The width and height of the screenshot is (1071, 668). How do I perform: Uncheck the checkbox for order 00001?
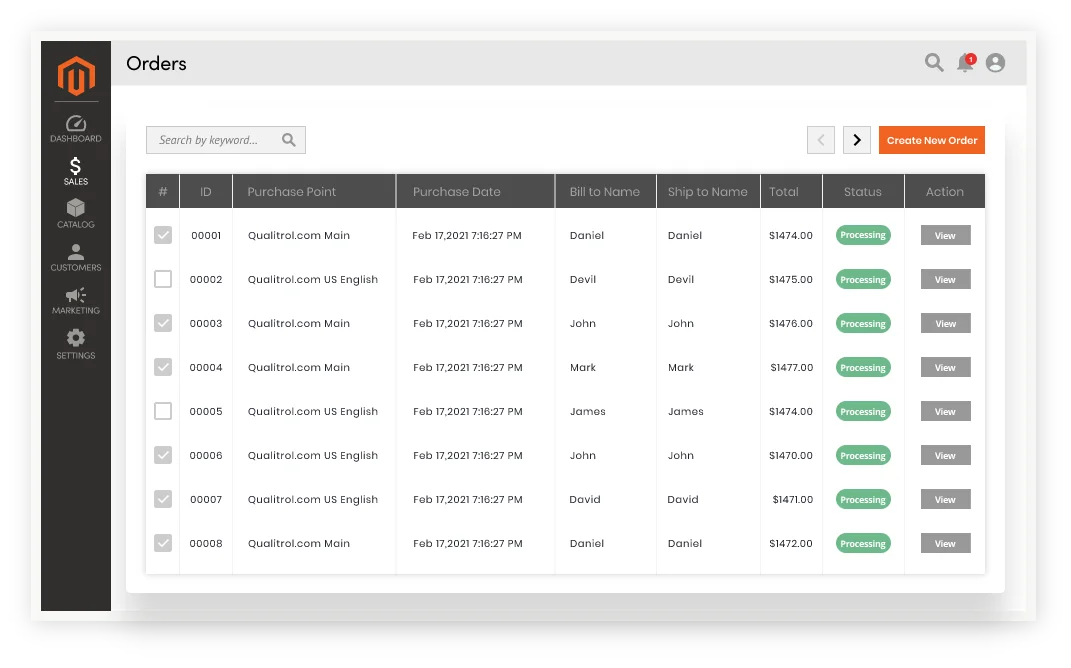point(163,235)
